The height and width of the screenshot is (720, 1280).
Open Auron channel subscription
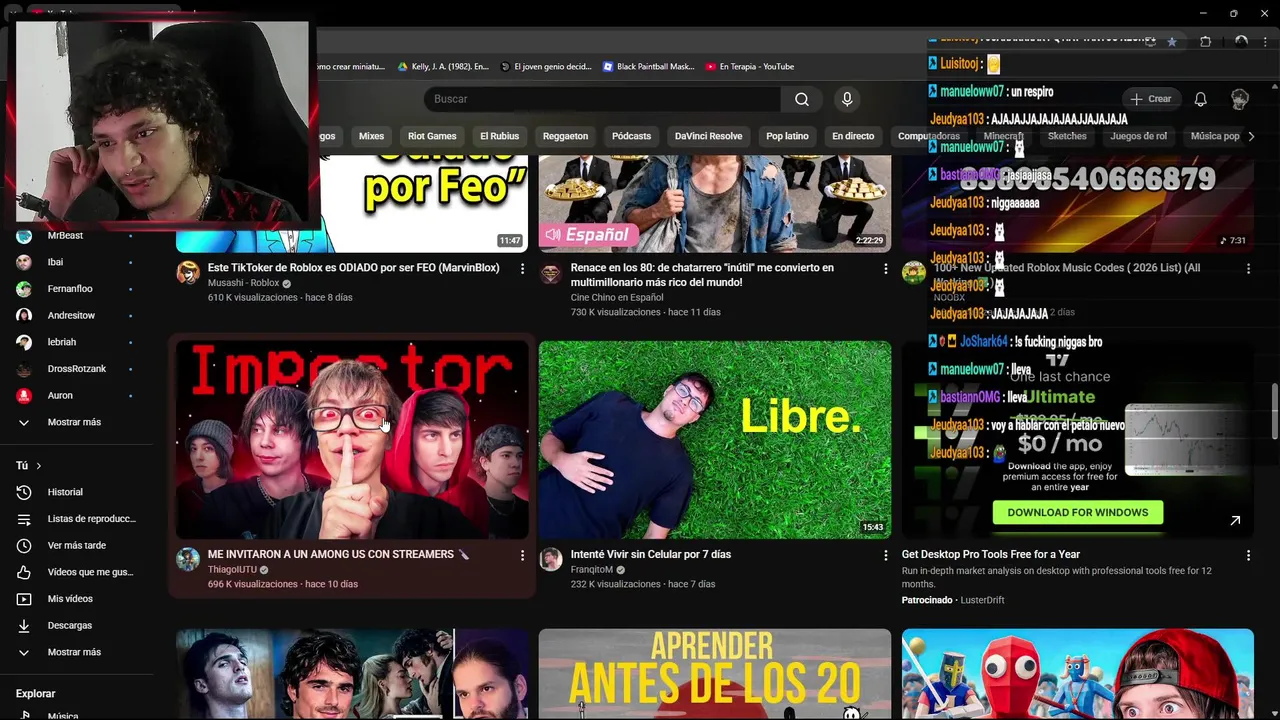(x=60, y=395)
